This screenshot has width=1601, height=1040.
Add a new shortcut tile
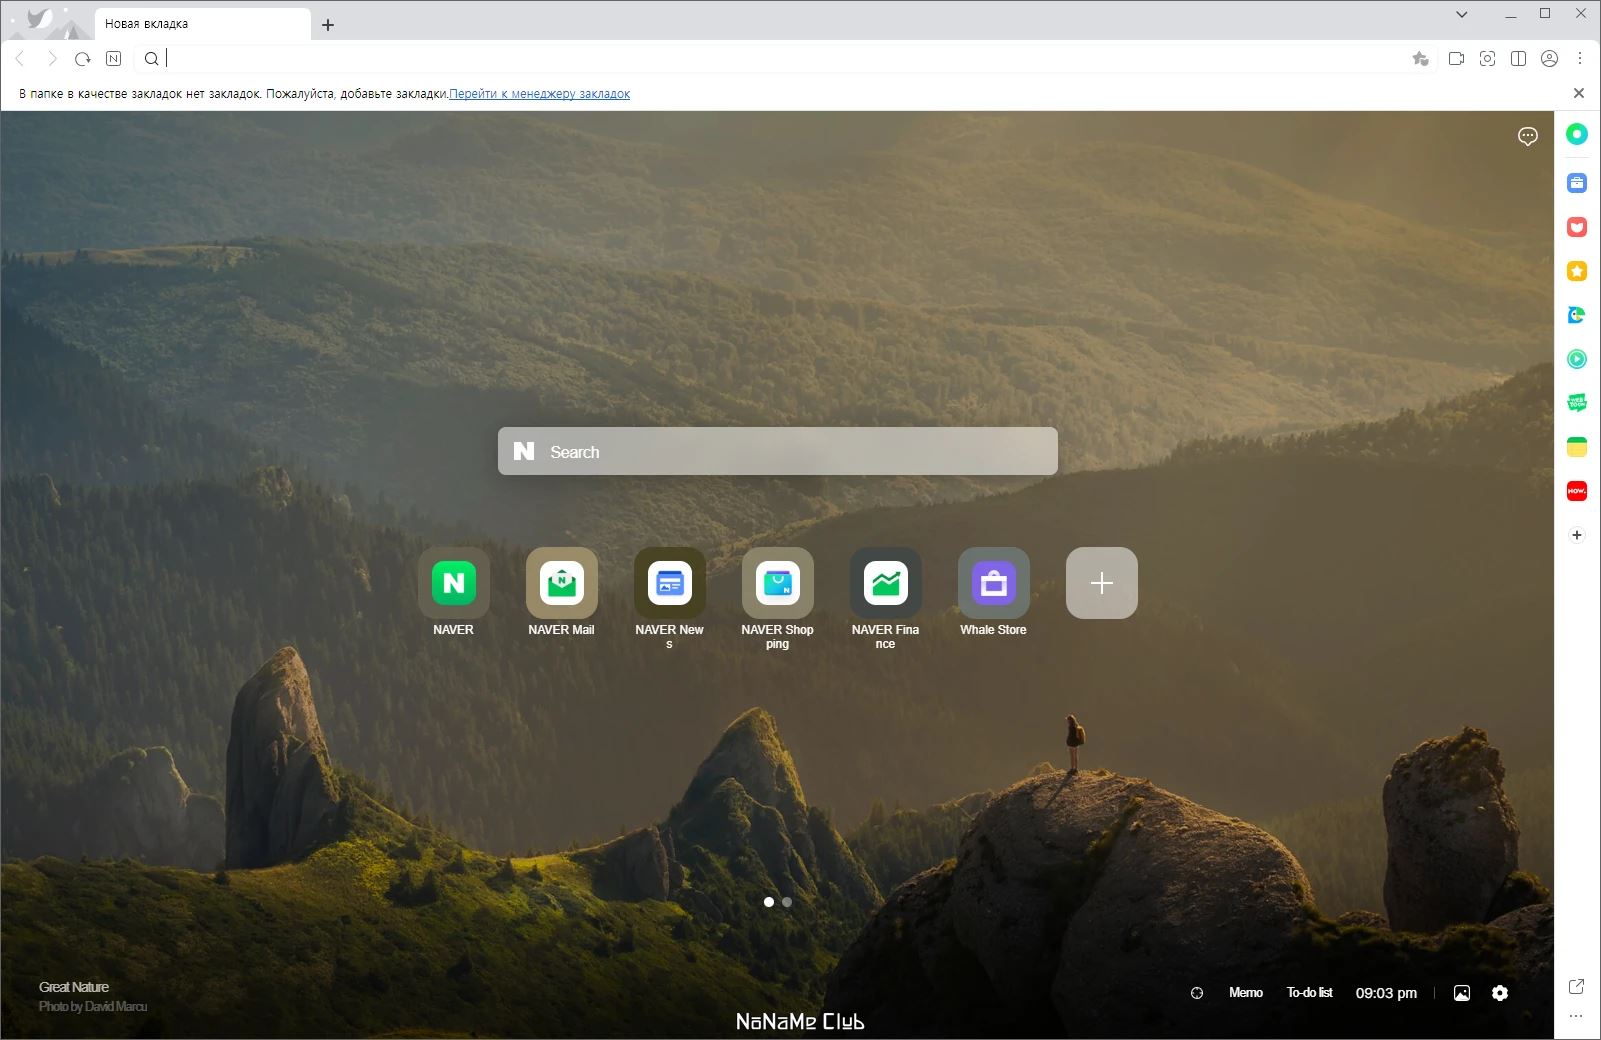pyautogui.click(x=1101, y=583)
